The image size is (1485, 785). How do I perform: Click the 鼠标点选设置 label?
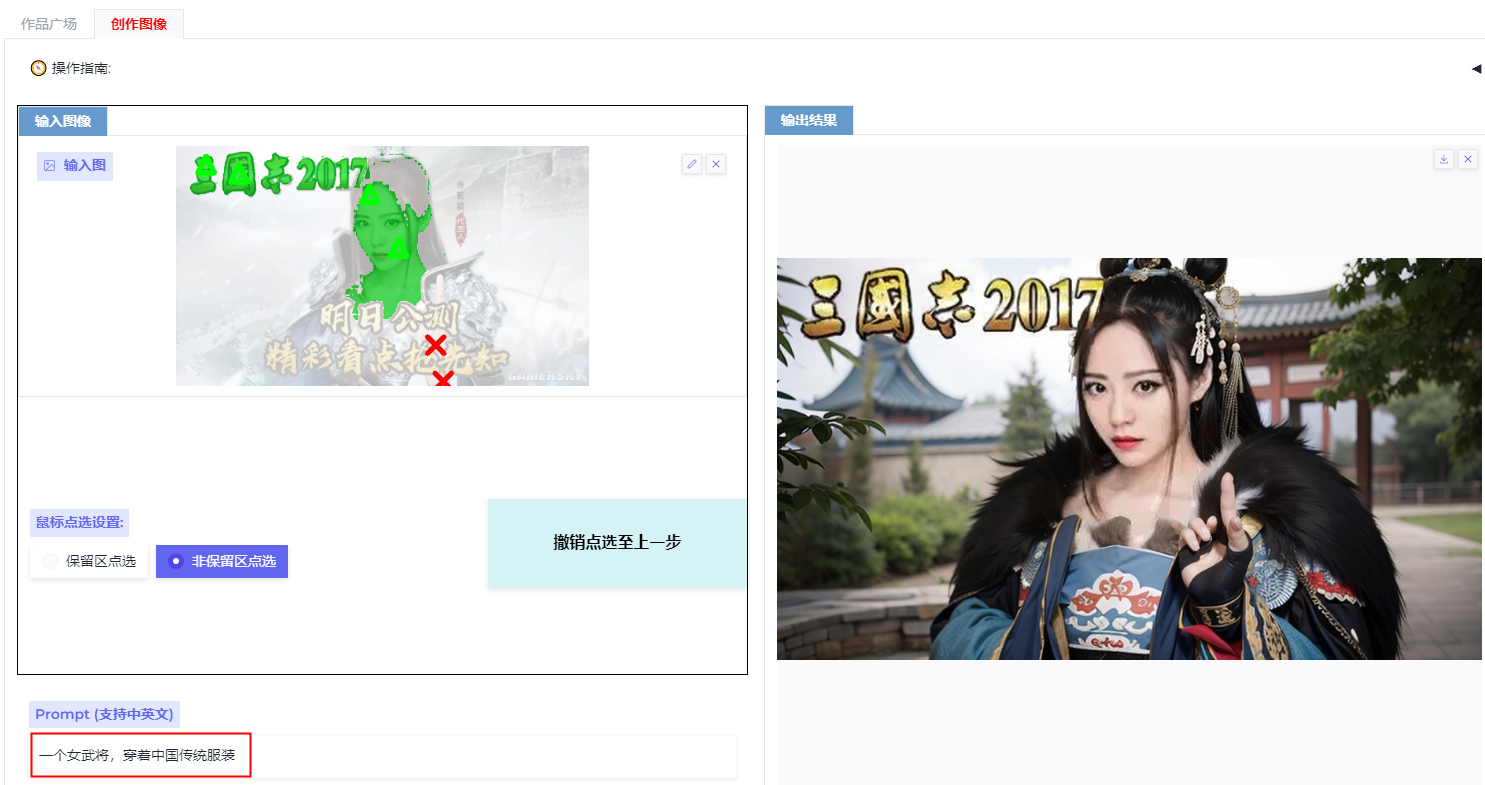click(79, 522)
